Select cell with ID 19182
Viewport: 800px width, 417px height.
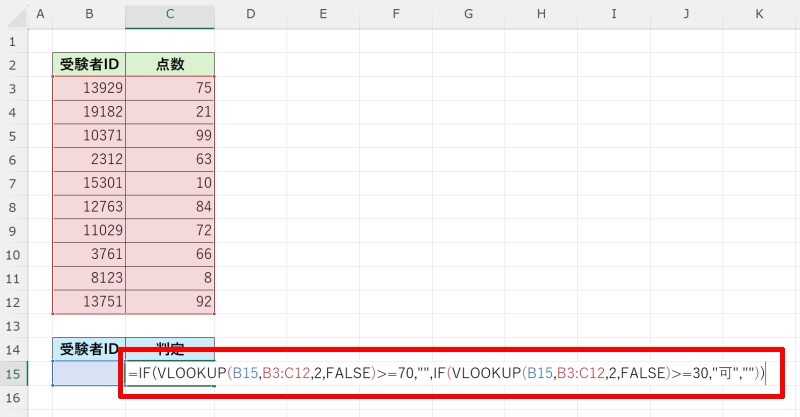coord(89,112)
